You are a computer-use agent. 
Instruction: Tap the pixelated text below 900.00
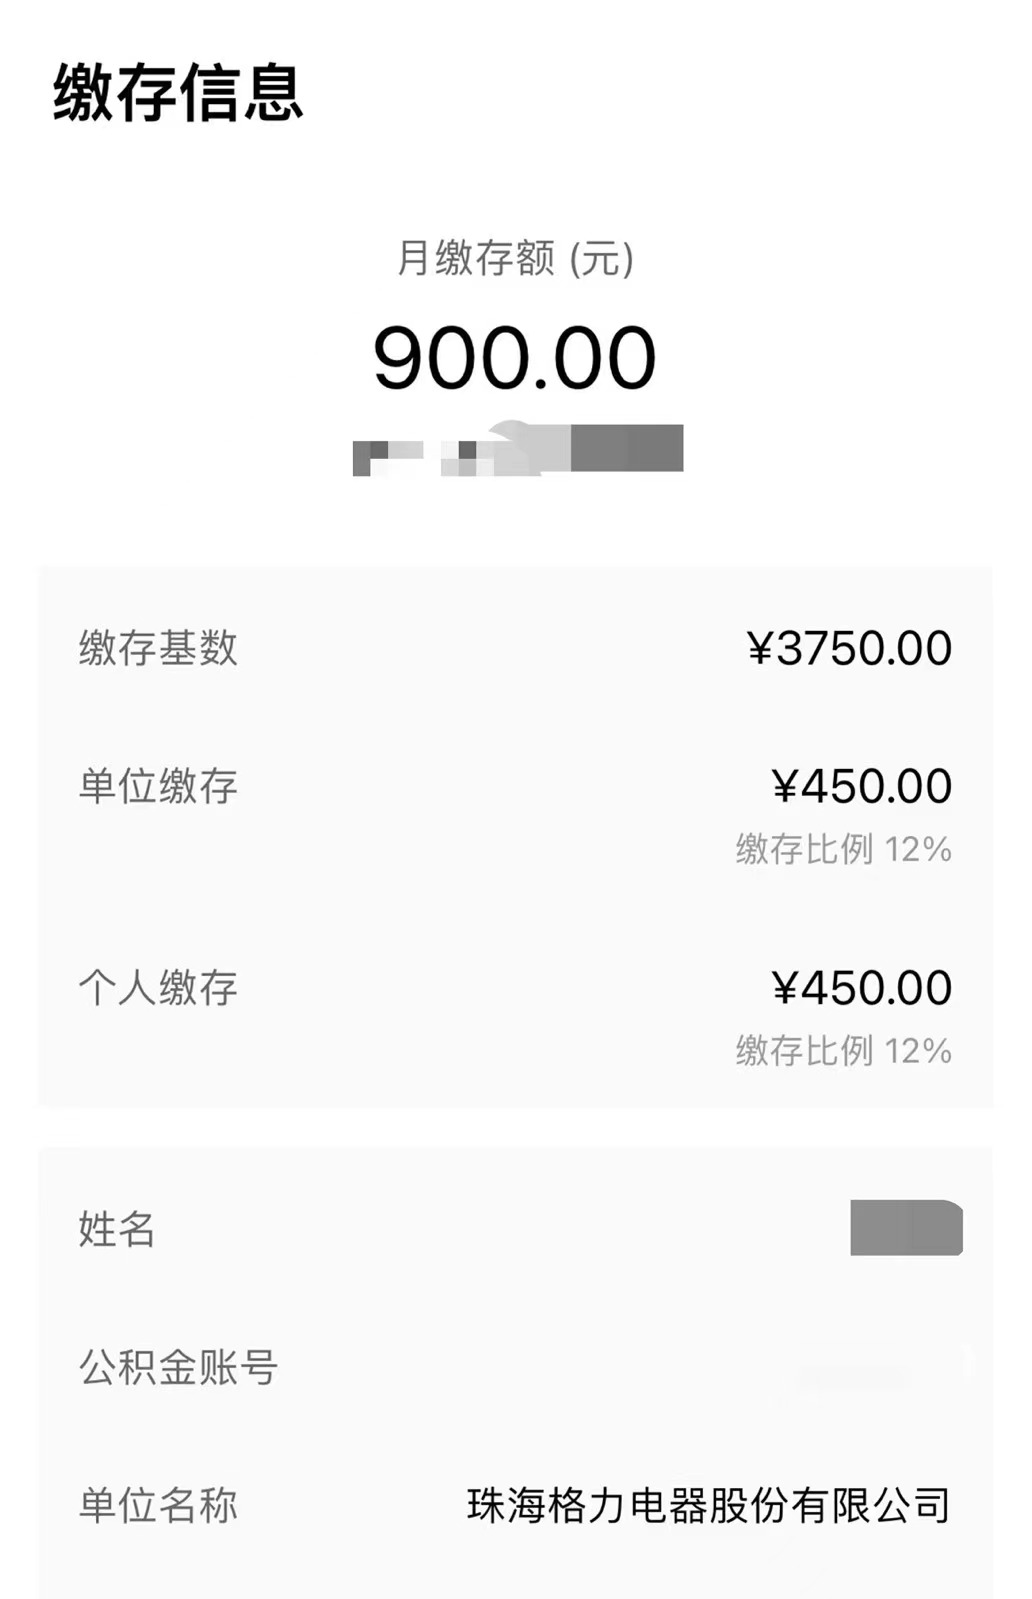click(x=517, y=449)
